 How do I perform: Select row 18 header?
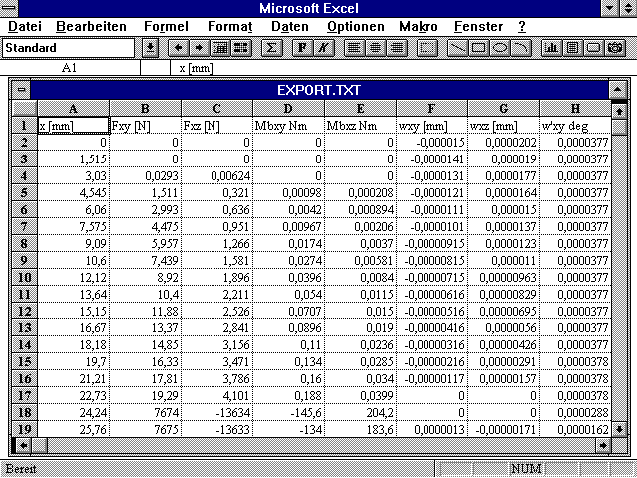coord(24,413)
